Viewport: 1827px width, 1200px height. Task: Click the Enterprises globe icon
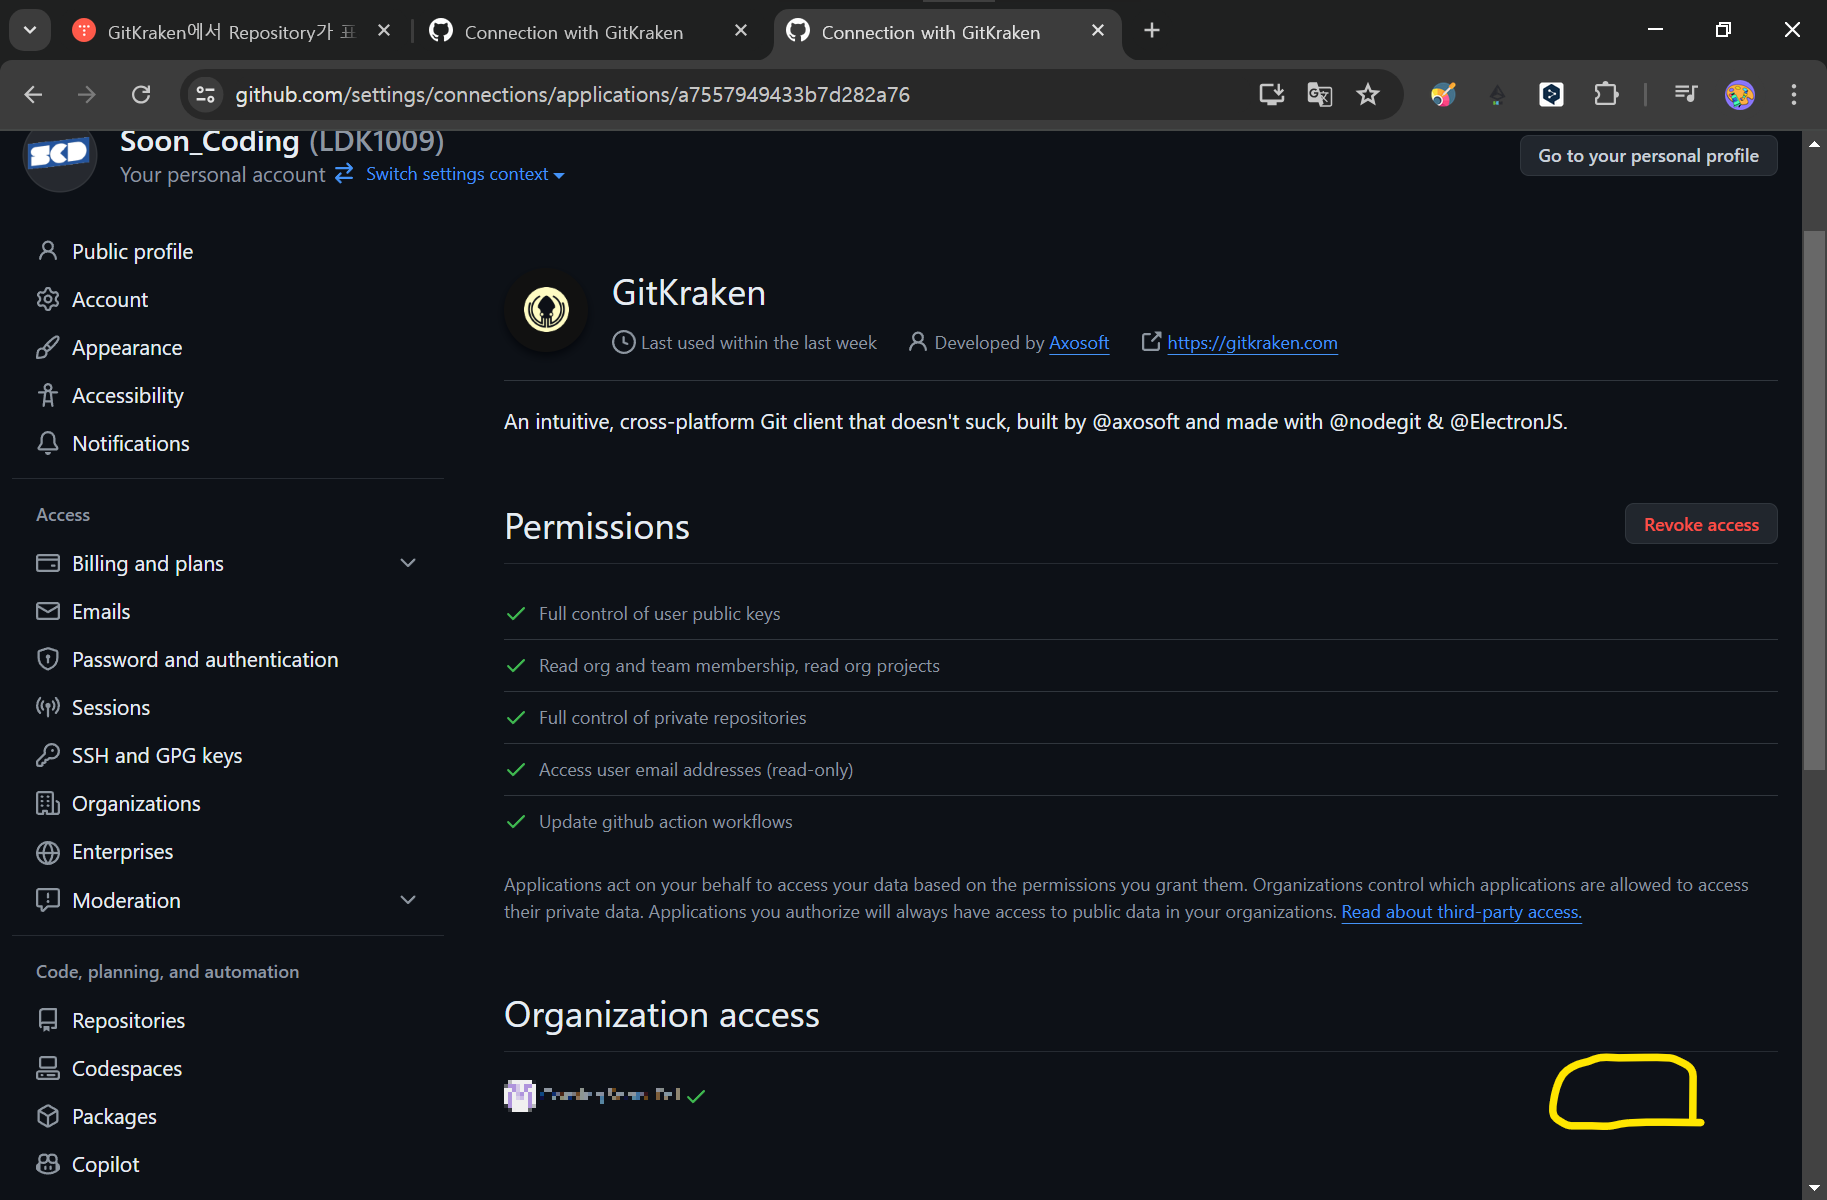pyautogui.click(x=47, y=852)
